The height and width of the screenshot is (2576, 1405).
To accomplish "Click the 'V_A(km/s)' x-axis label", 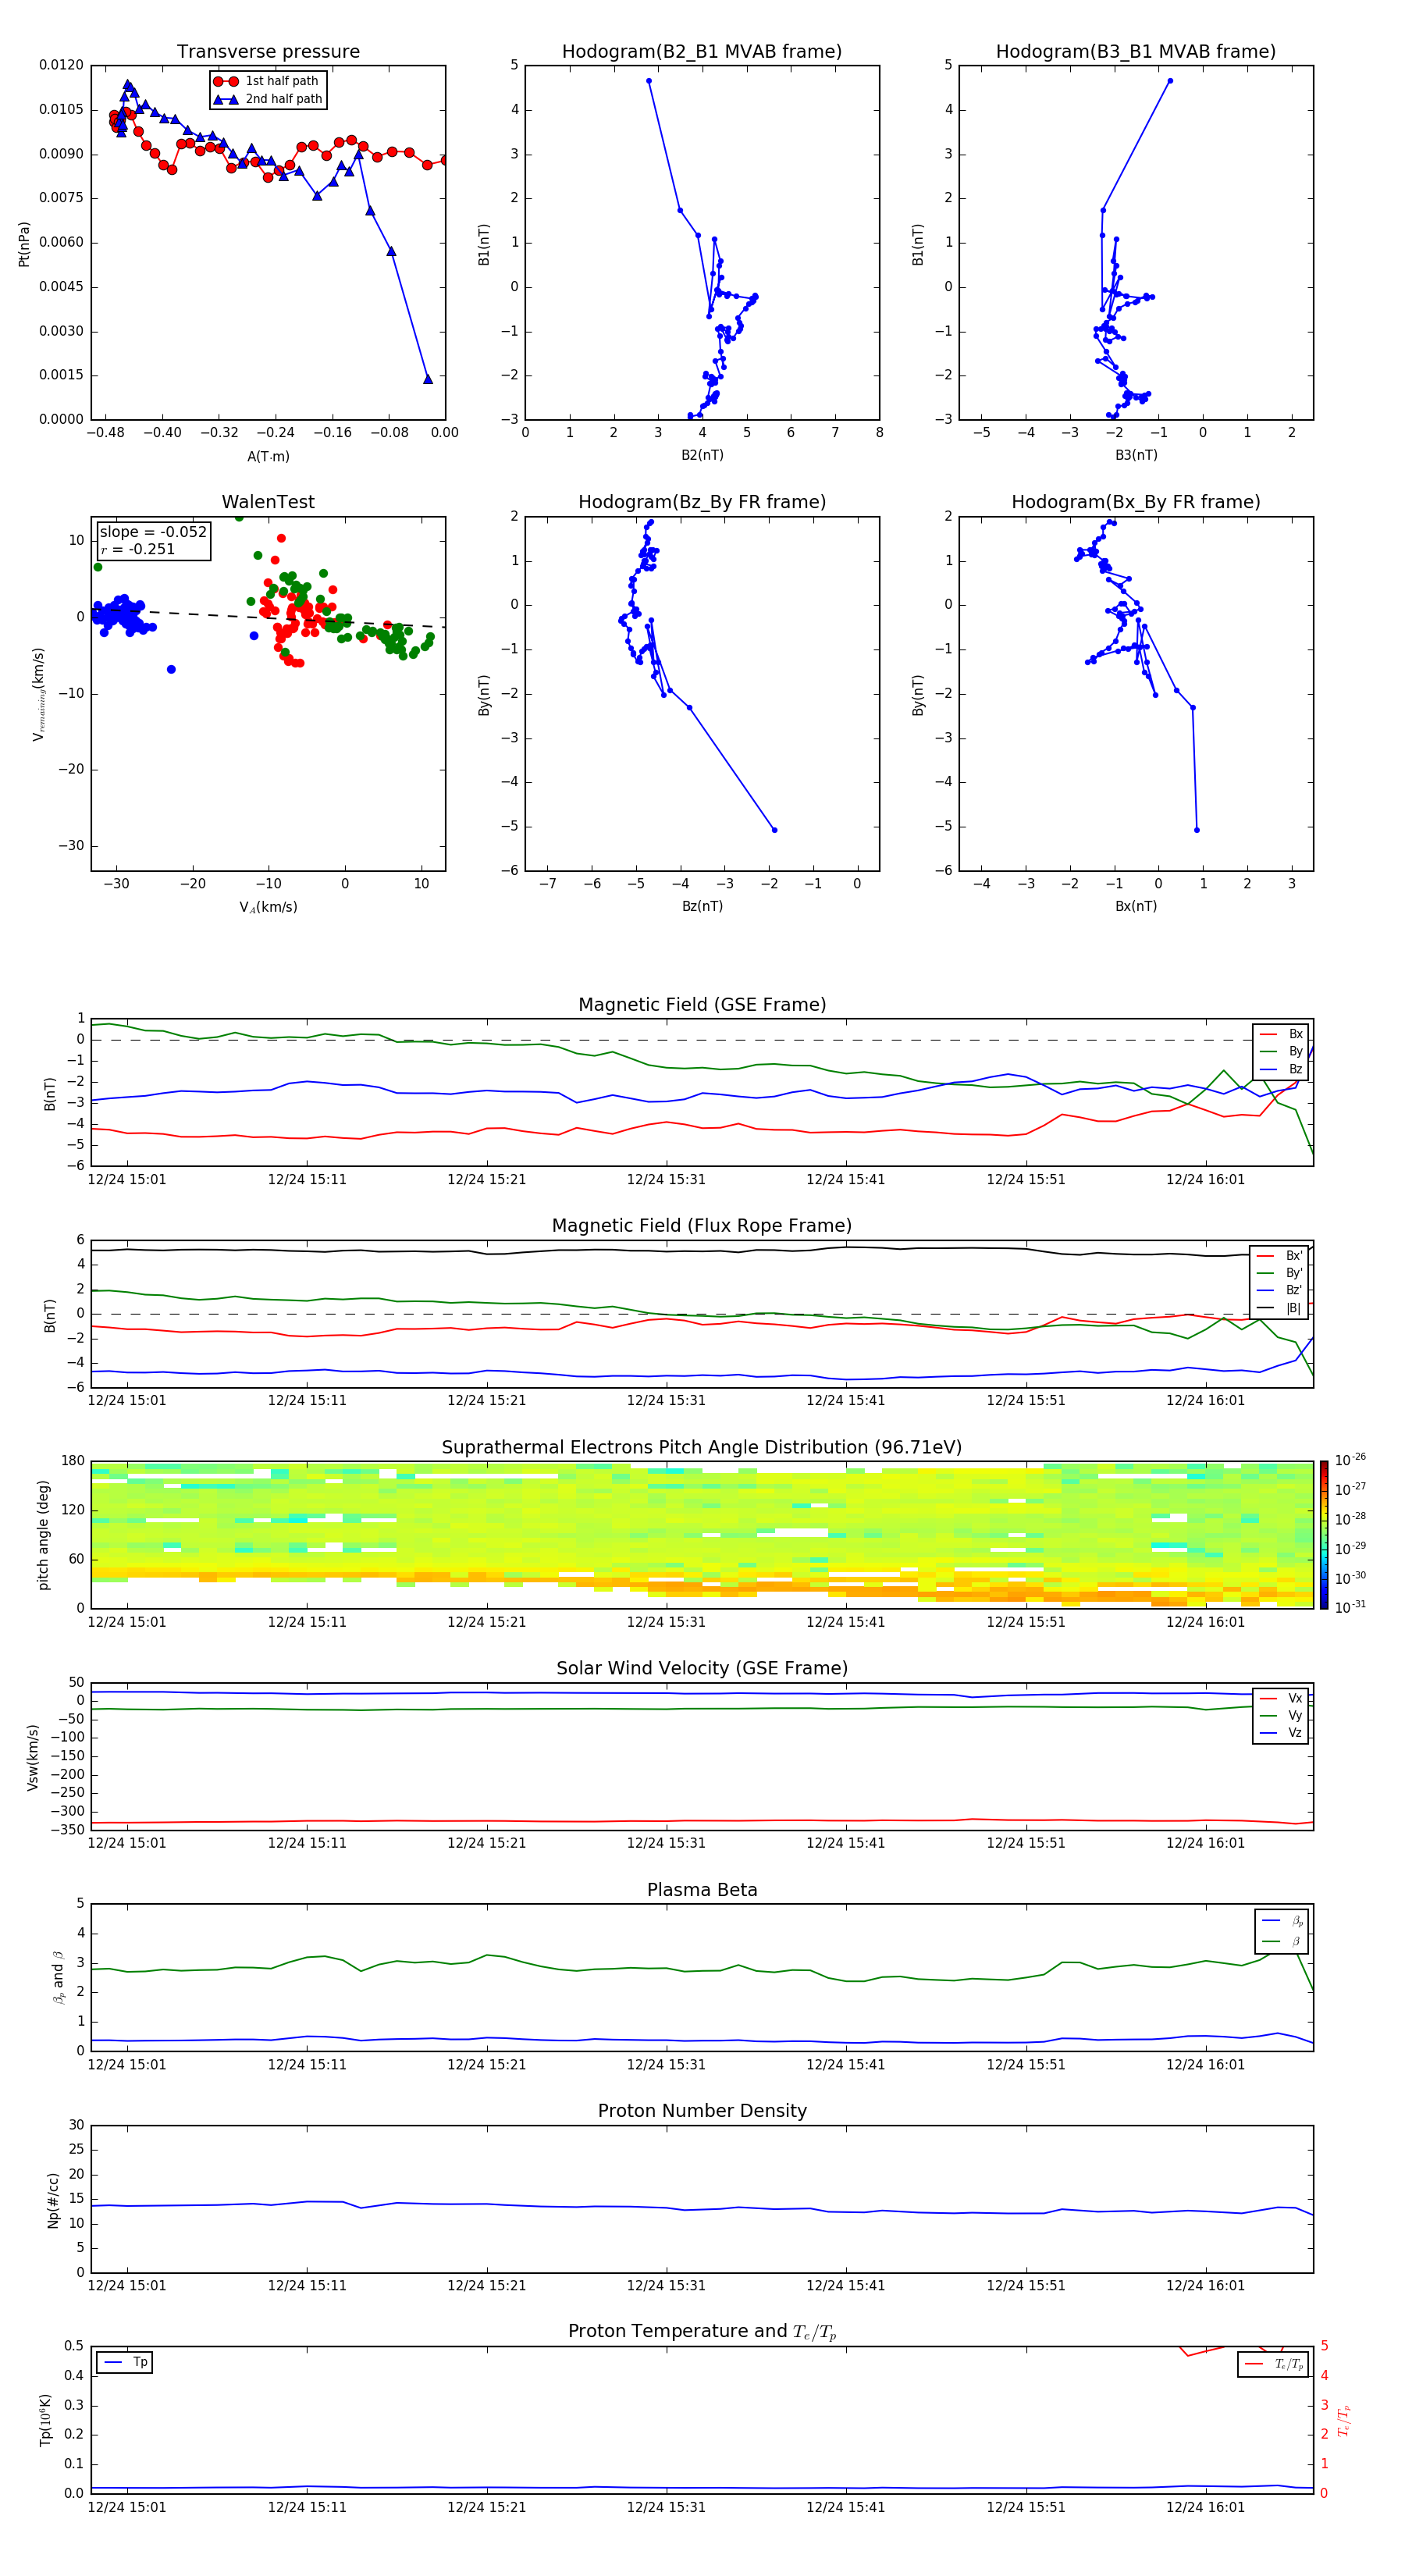I will (268, 907).
